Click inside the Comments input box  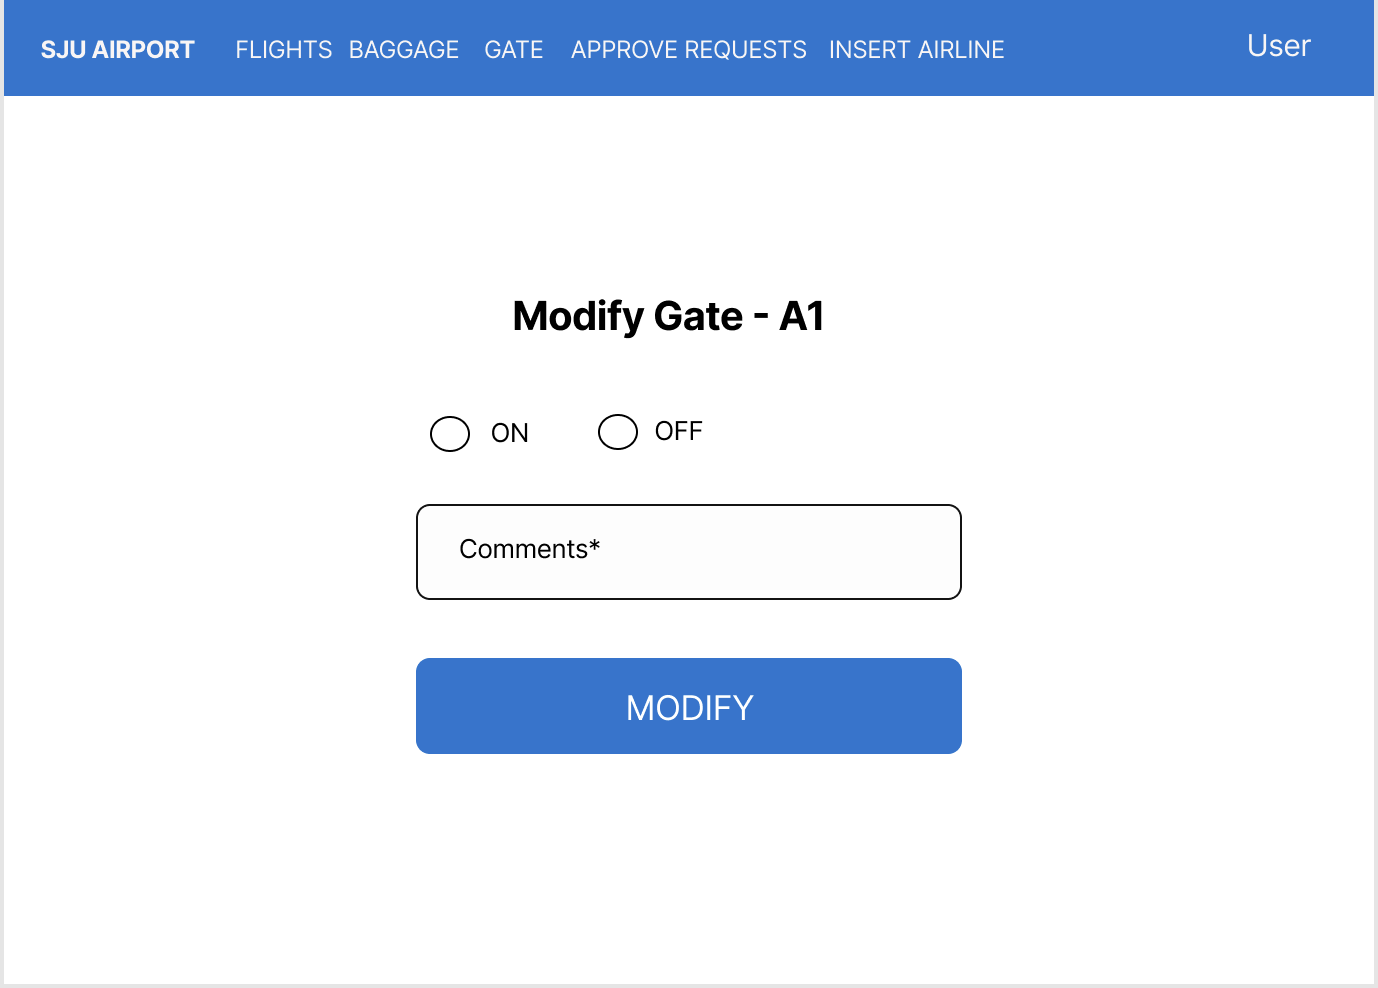(688, 551)
